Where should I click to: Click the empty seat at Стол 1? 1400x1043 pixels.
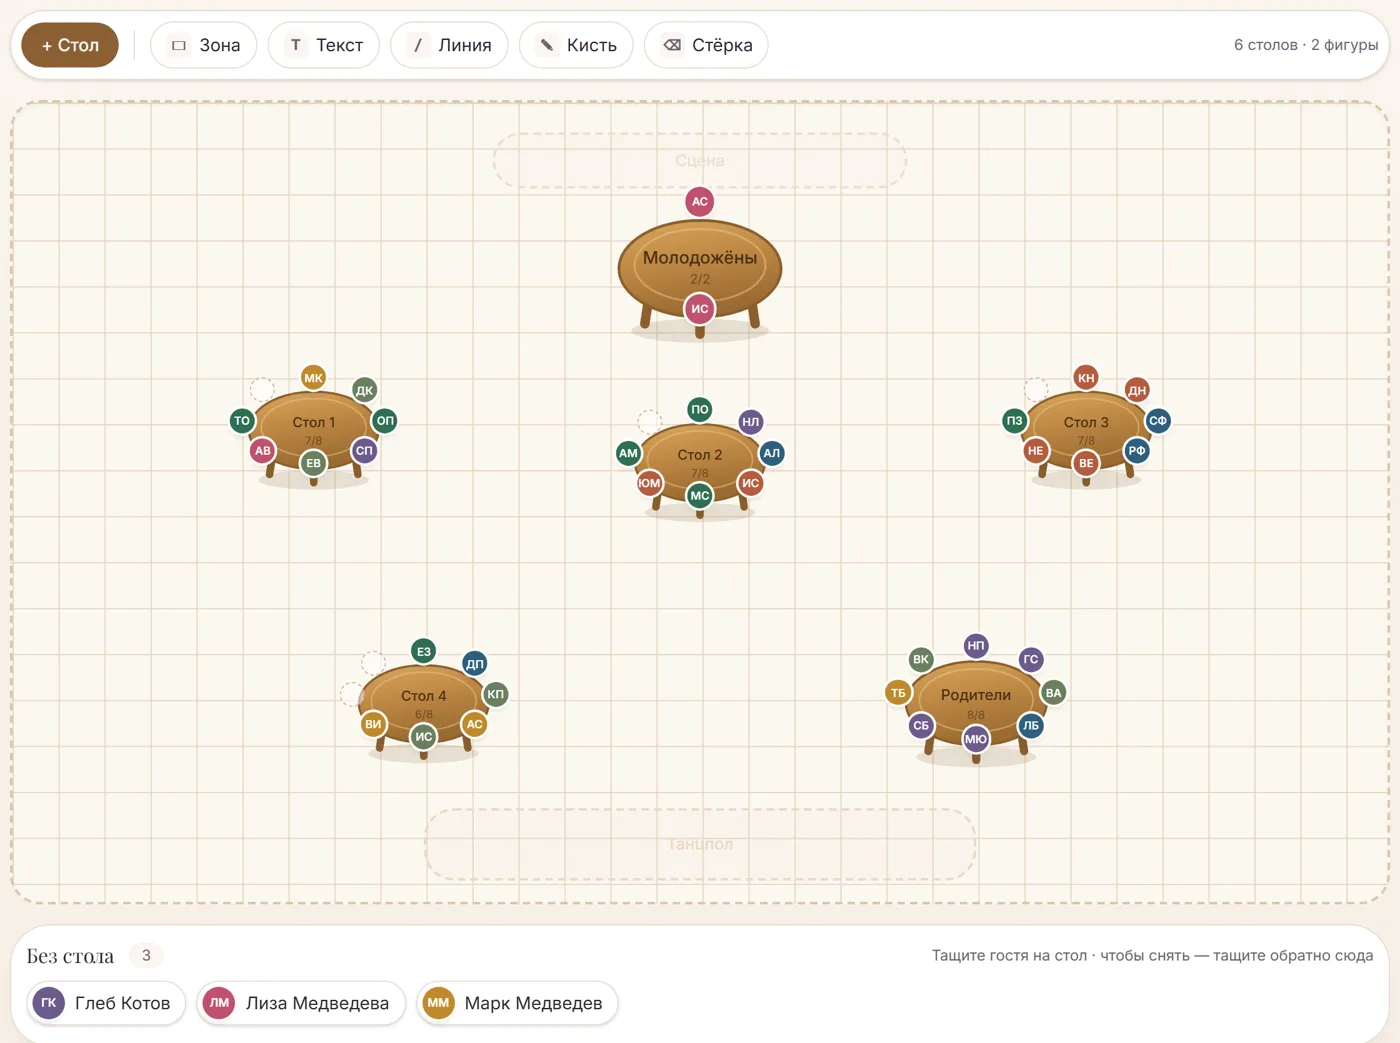(x=262, y=390)
